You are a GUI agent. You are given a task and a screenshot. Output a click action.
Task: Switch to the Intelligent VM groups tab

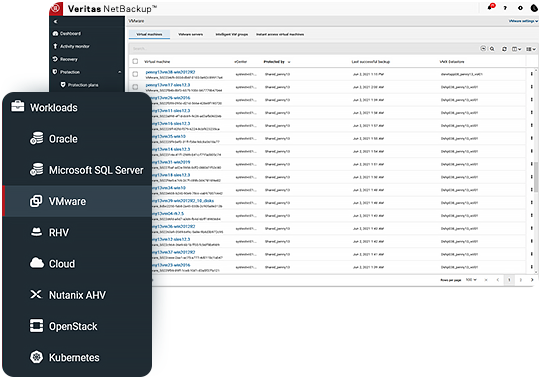[231, 34]
